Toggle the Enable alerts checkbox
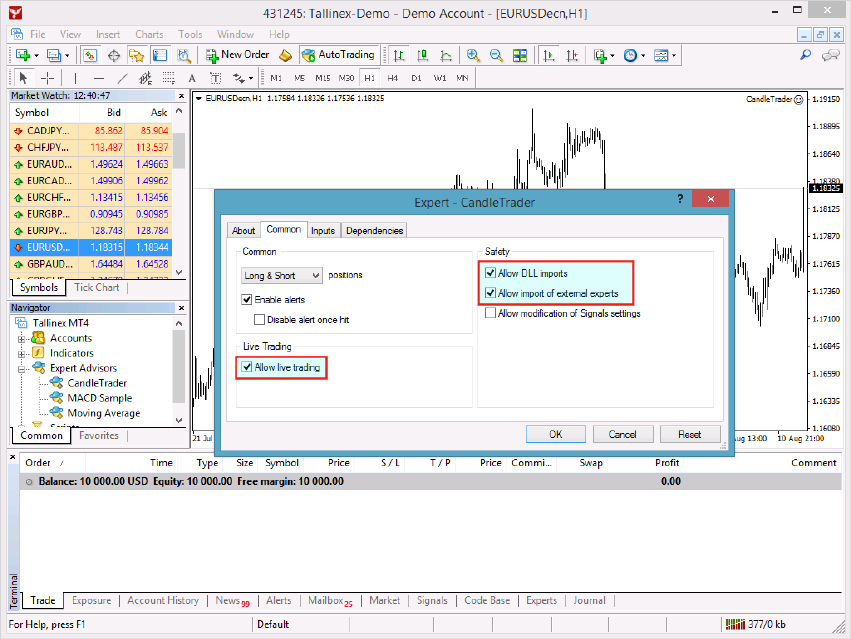 coord(247,299)
